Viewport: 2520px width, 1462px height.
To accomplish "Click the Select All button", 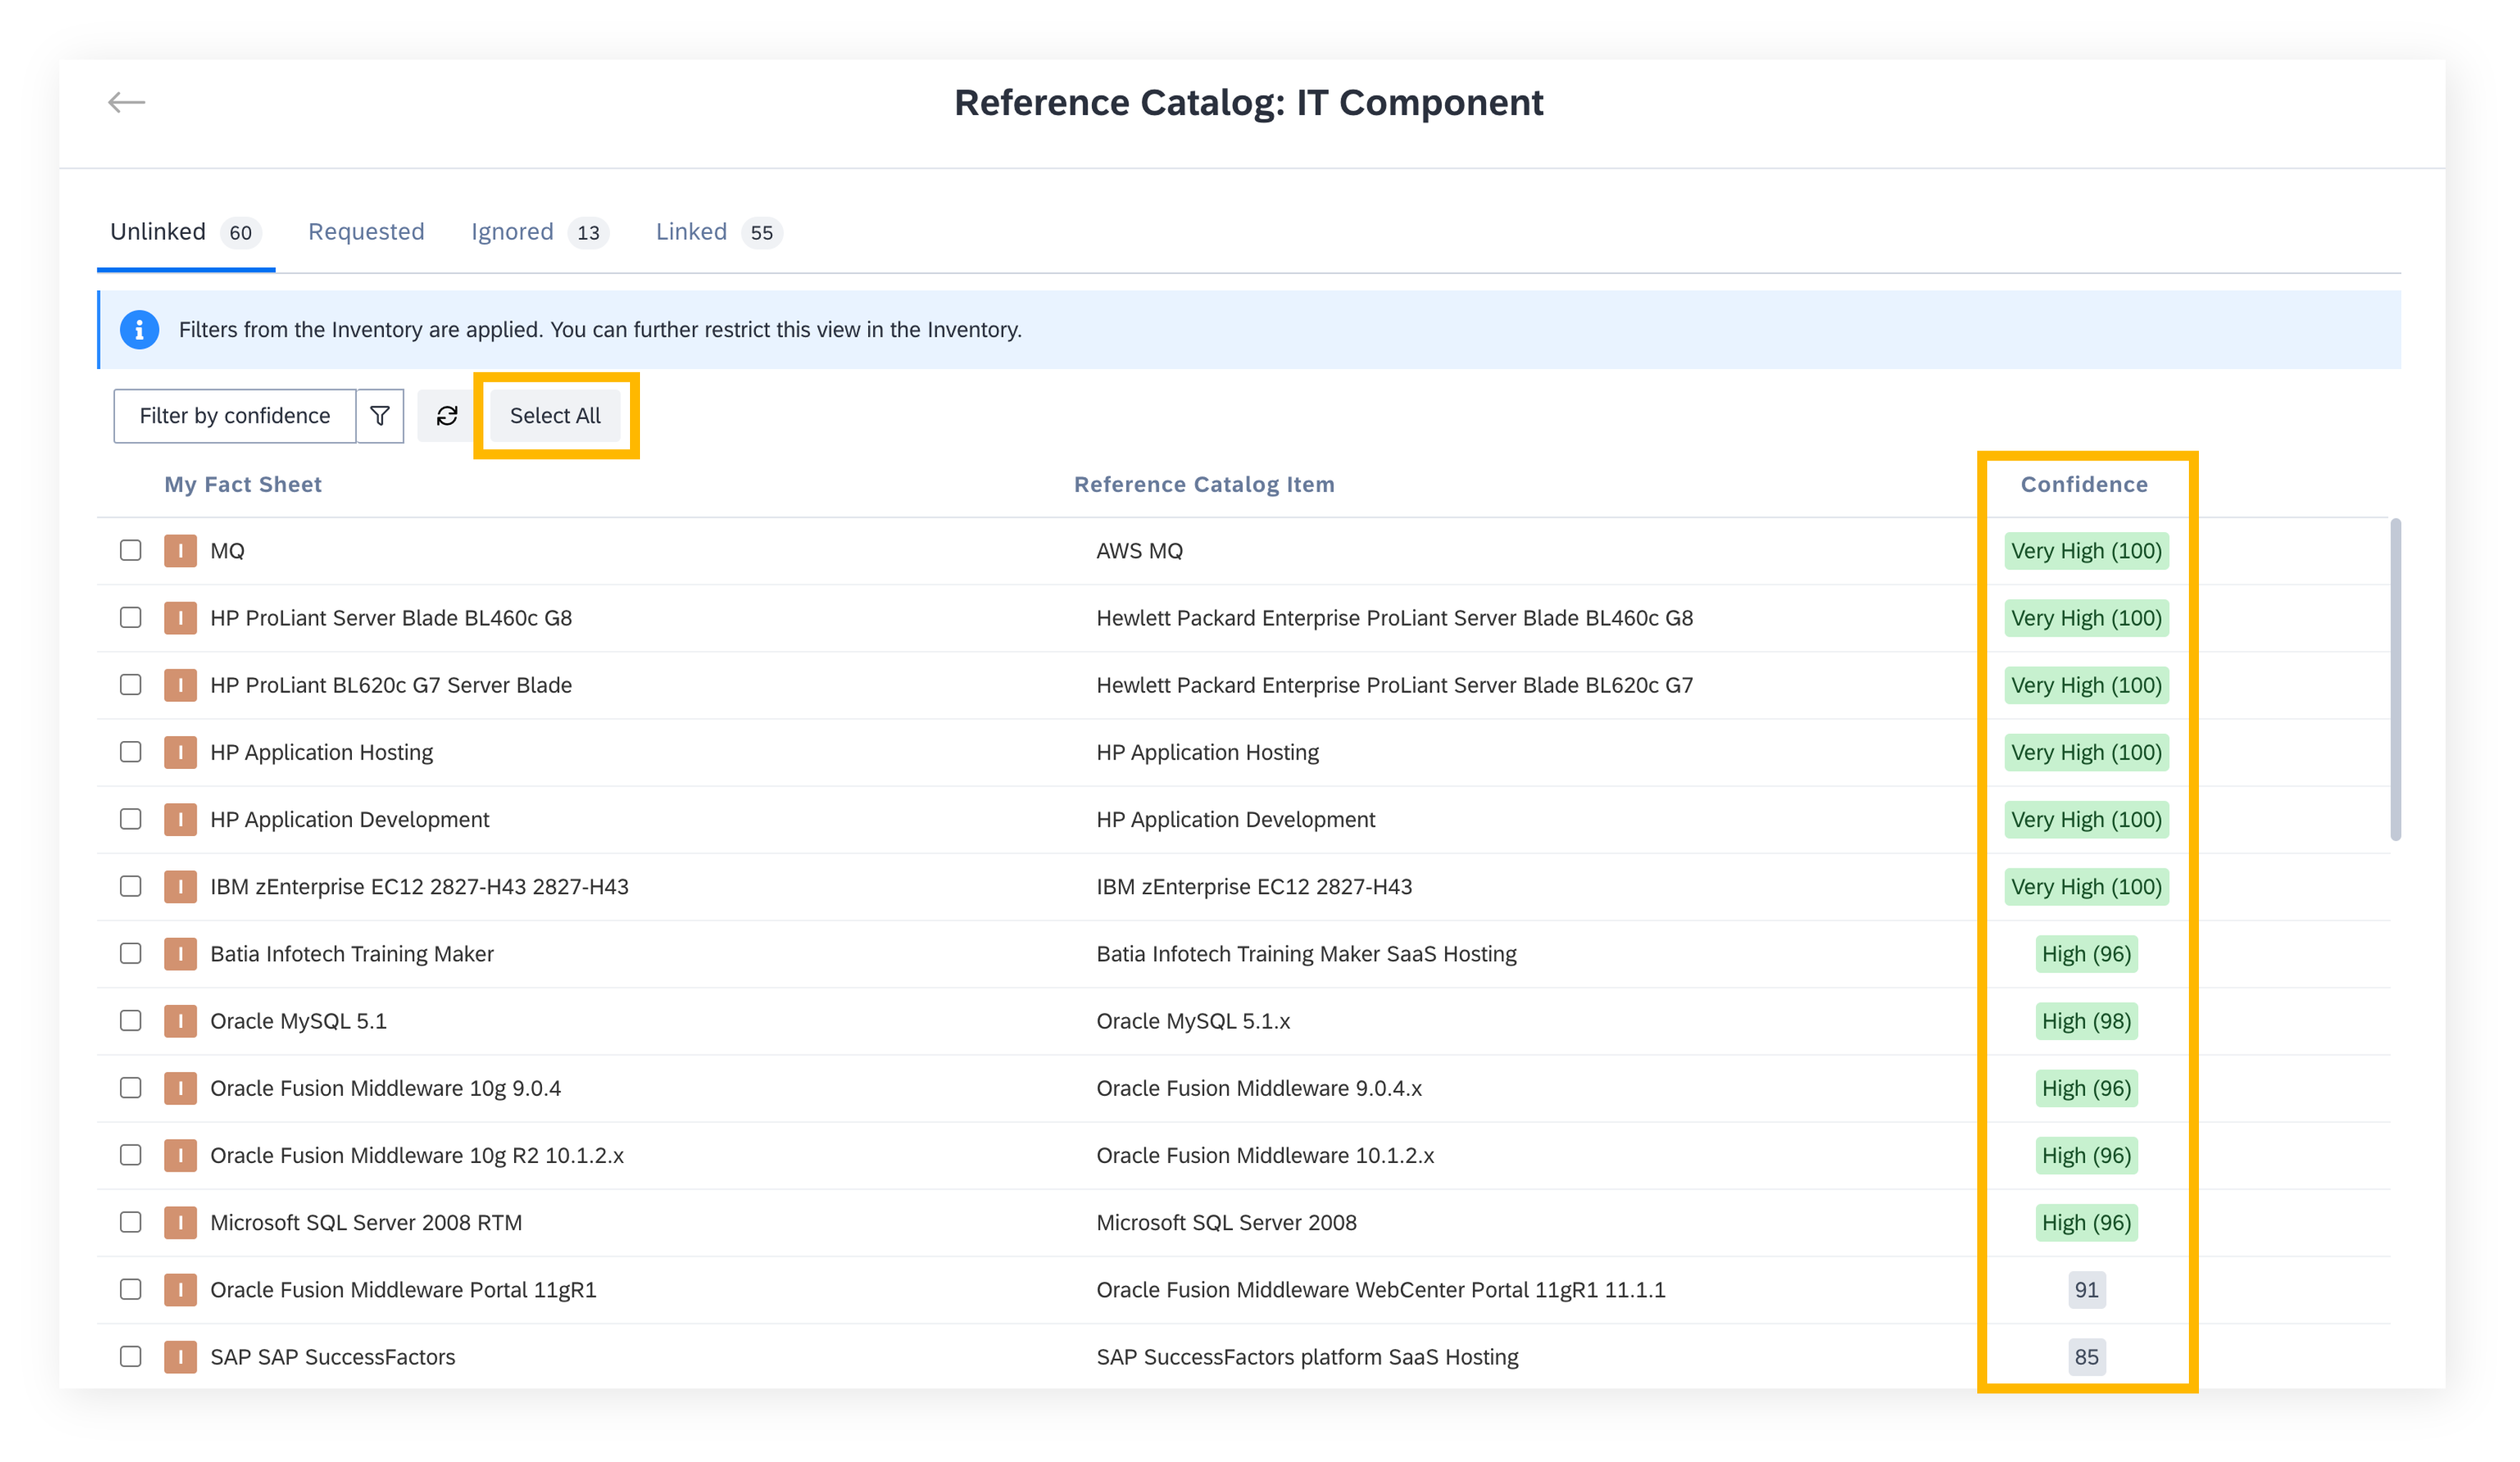I will coord(555,416).
